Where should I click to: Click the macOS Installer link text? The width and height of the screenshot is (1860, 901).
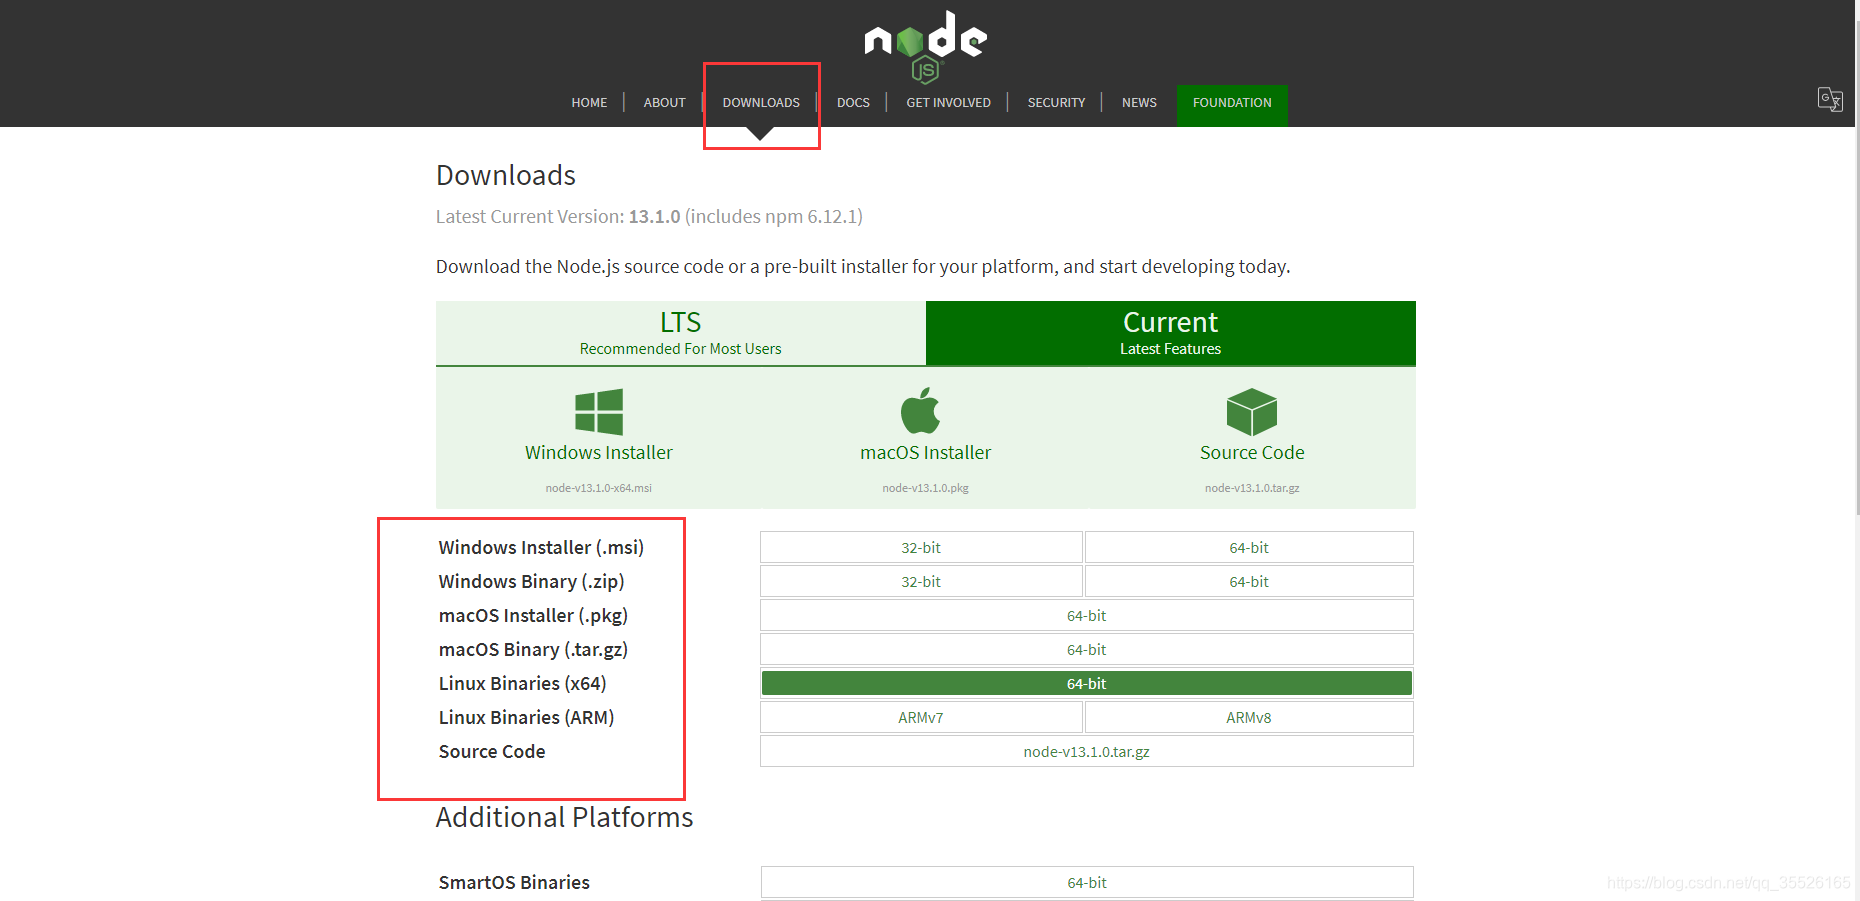925,452
